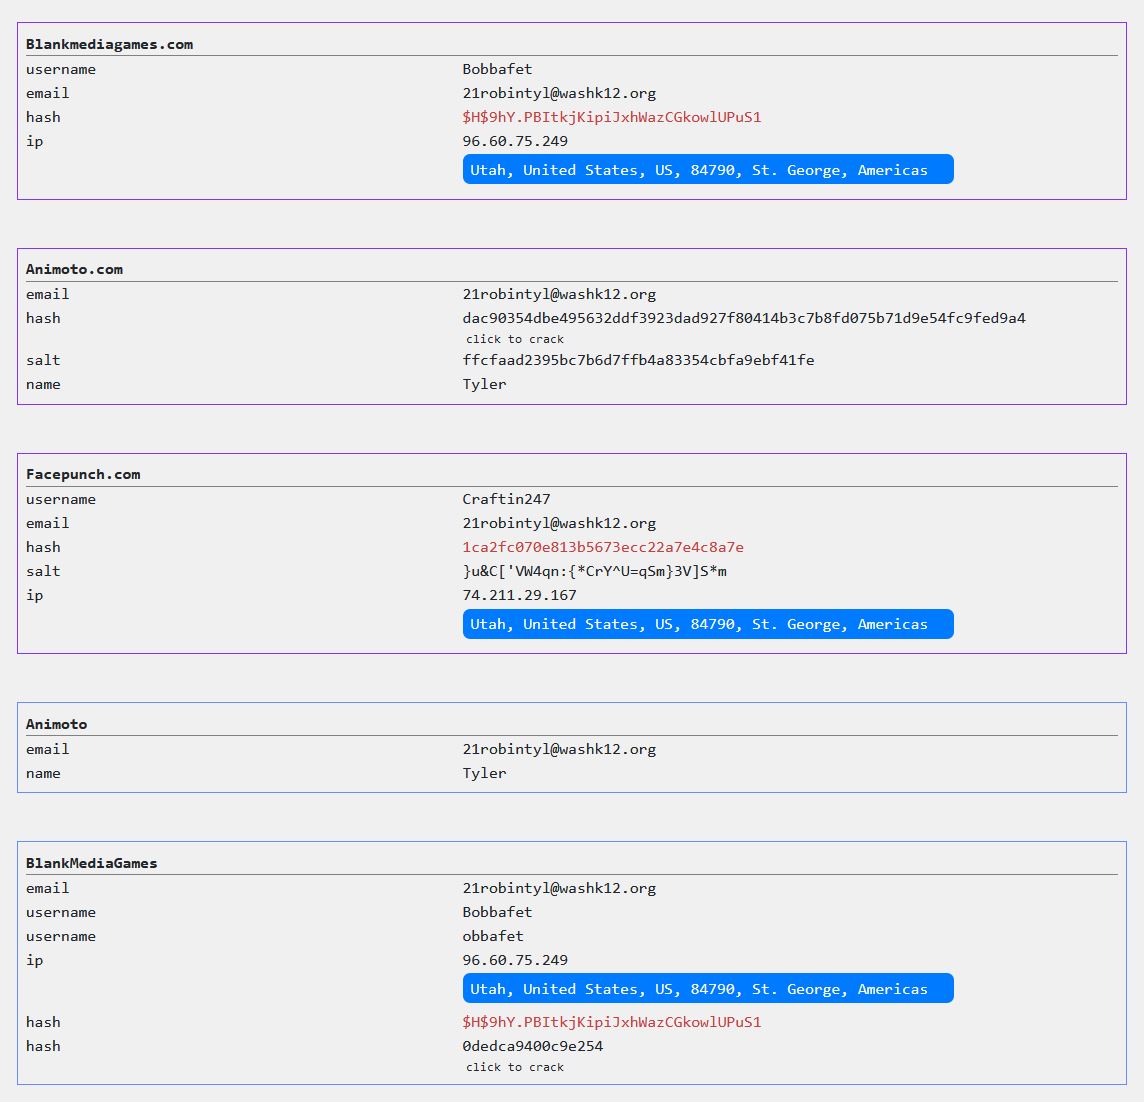This screenshot has width=1144, height=1102.
Task: Click the blue location badge under IP 74.211.29.167
Action: coord(707,624)
